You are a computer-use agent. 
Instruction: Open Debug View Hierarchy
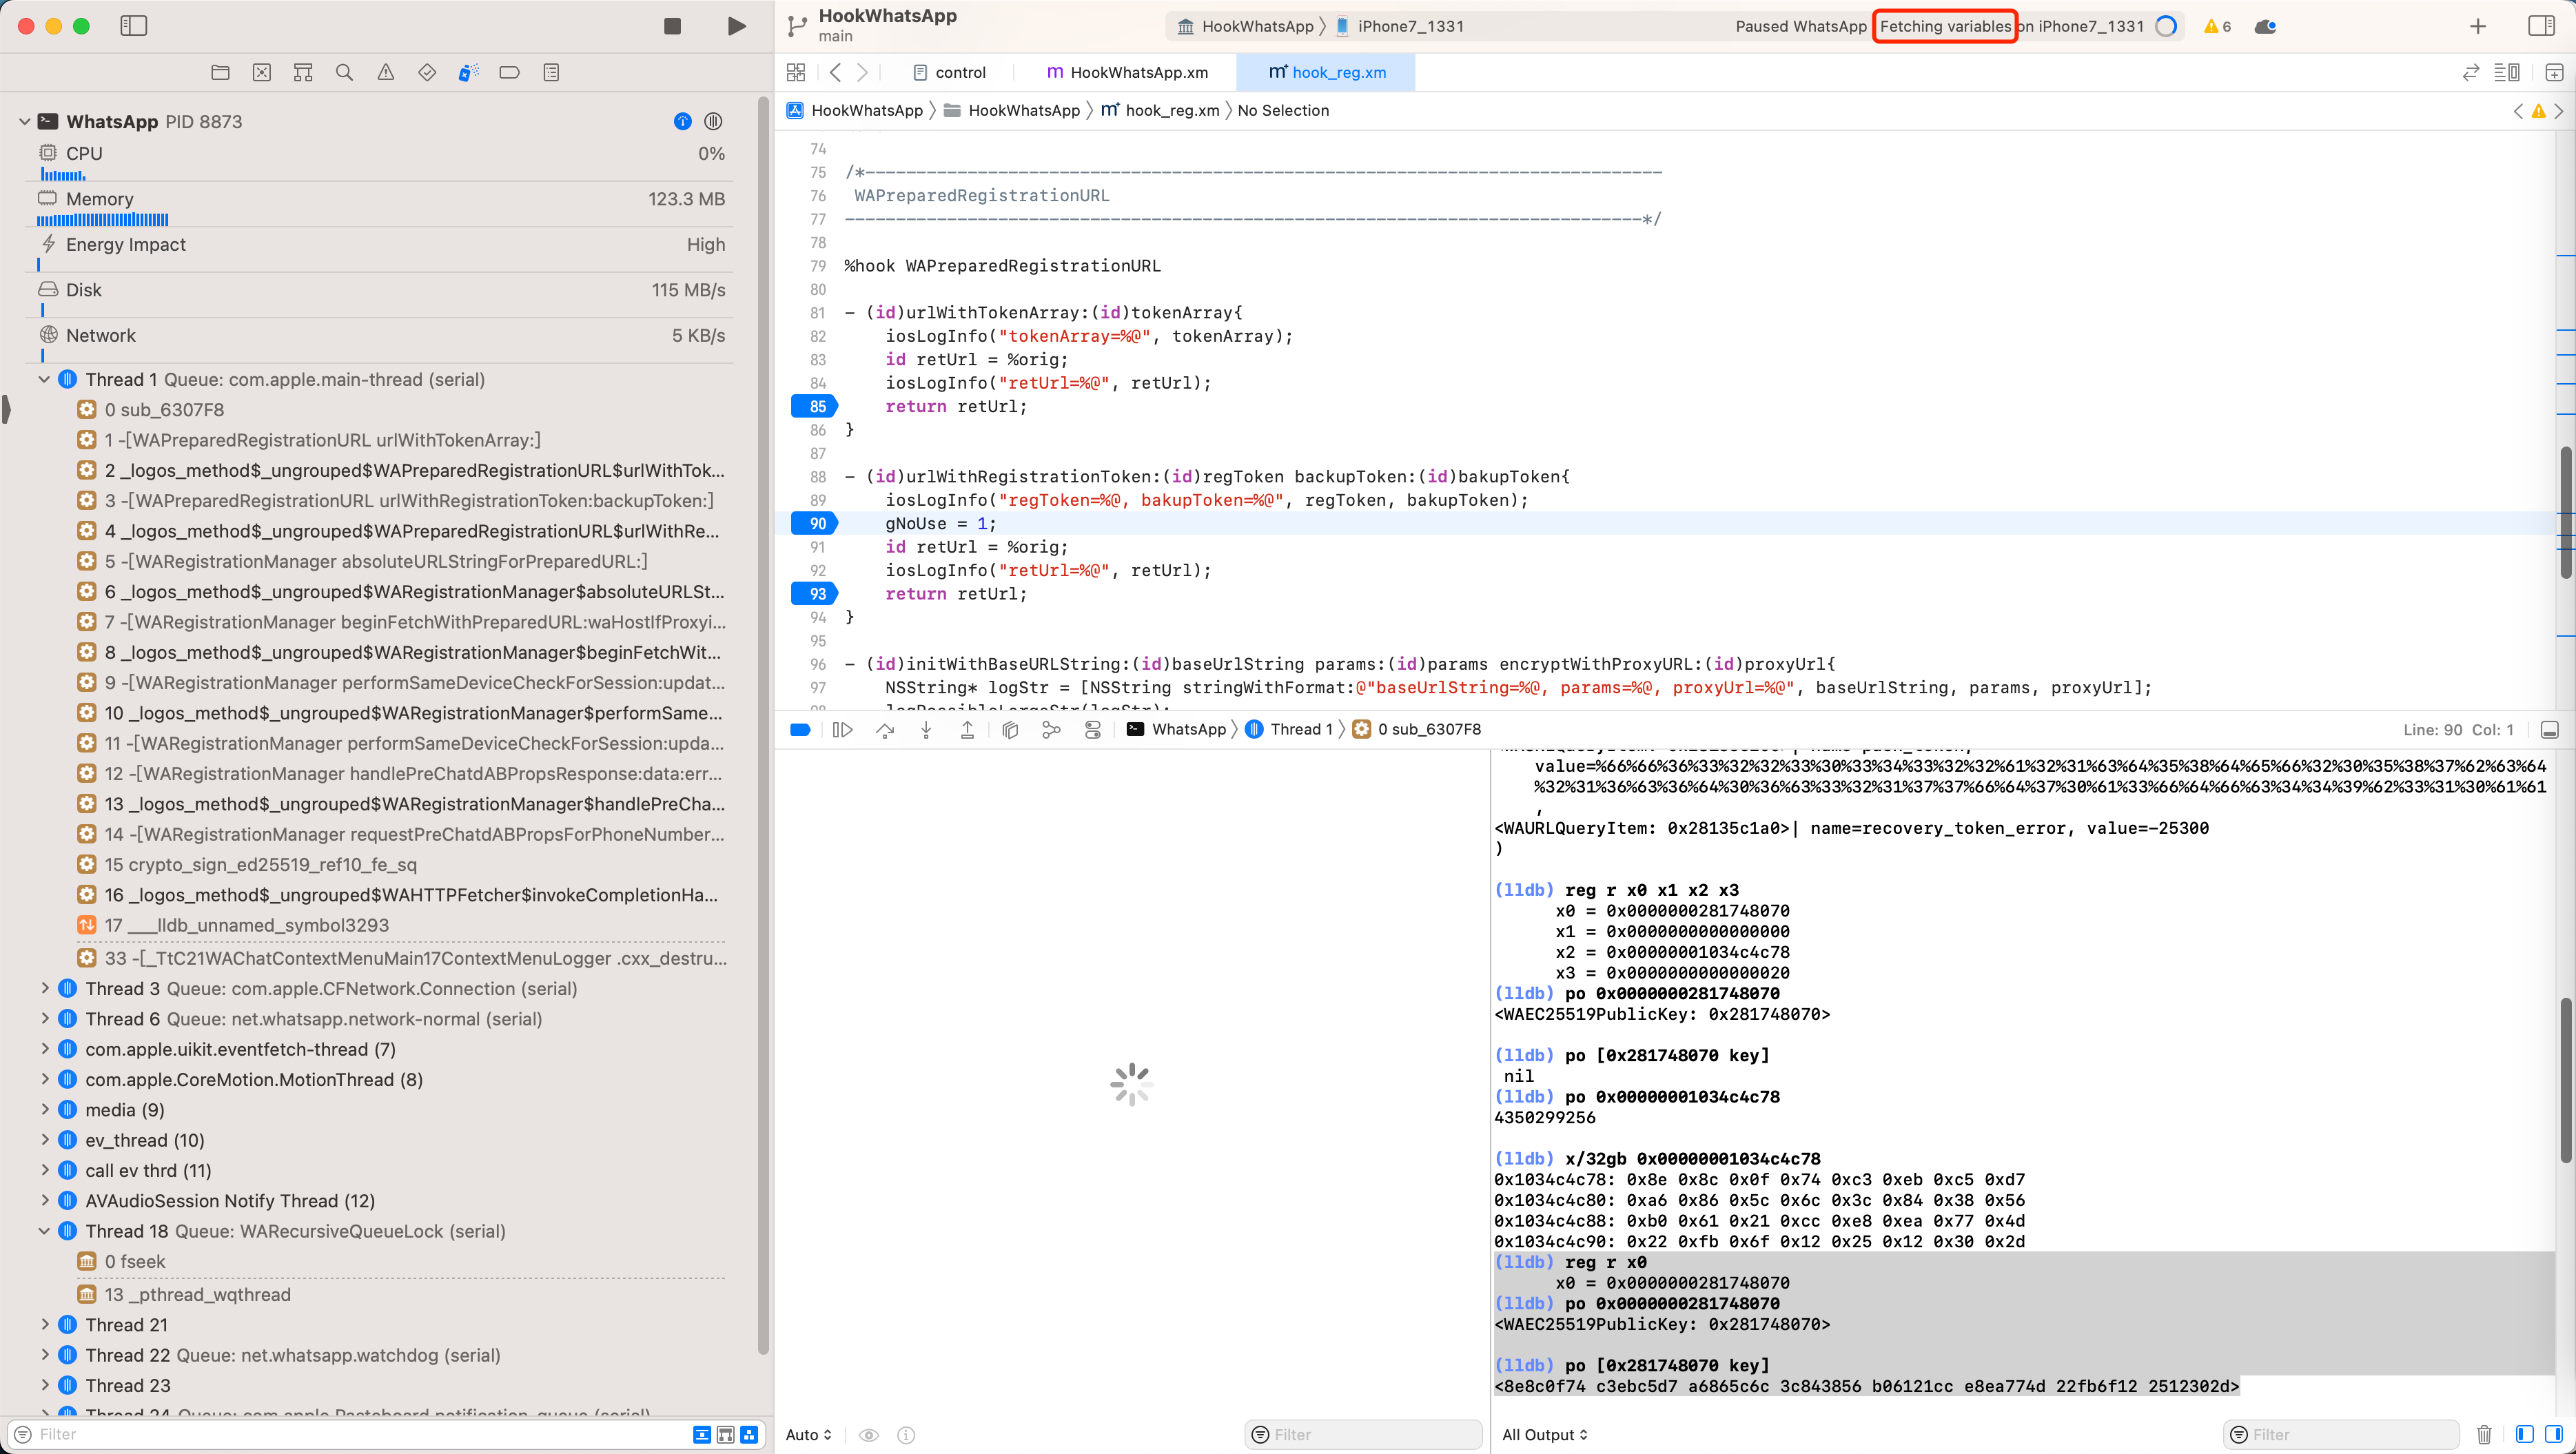pos(1010,730)
